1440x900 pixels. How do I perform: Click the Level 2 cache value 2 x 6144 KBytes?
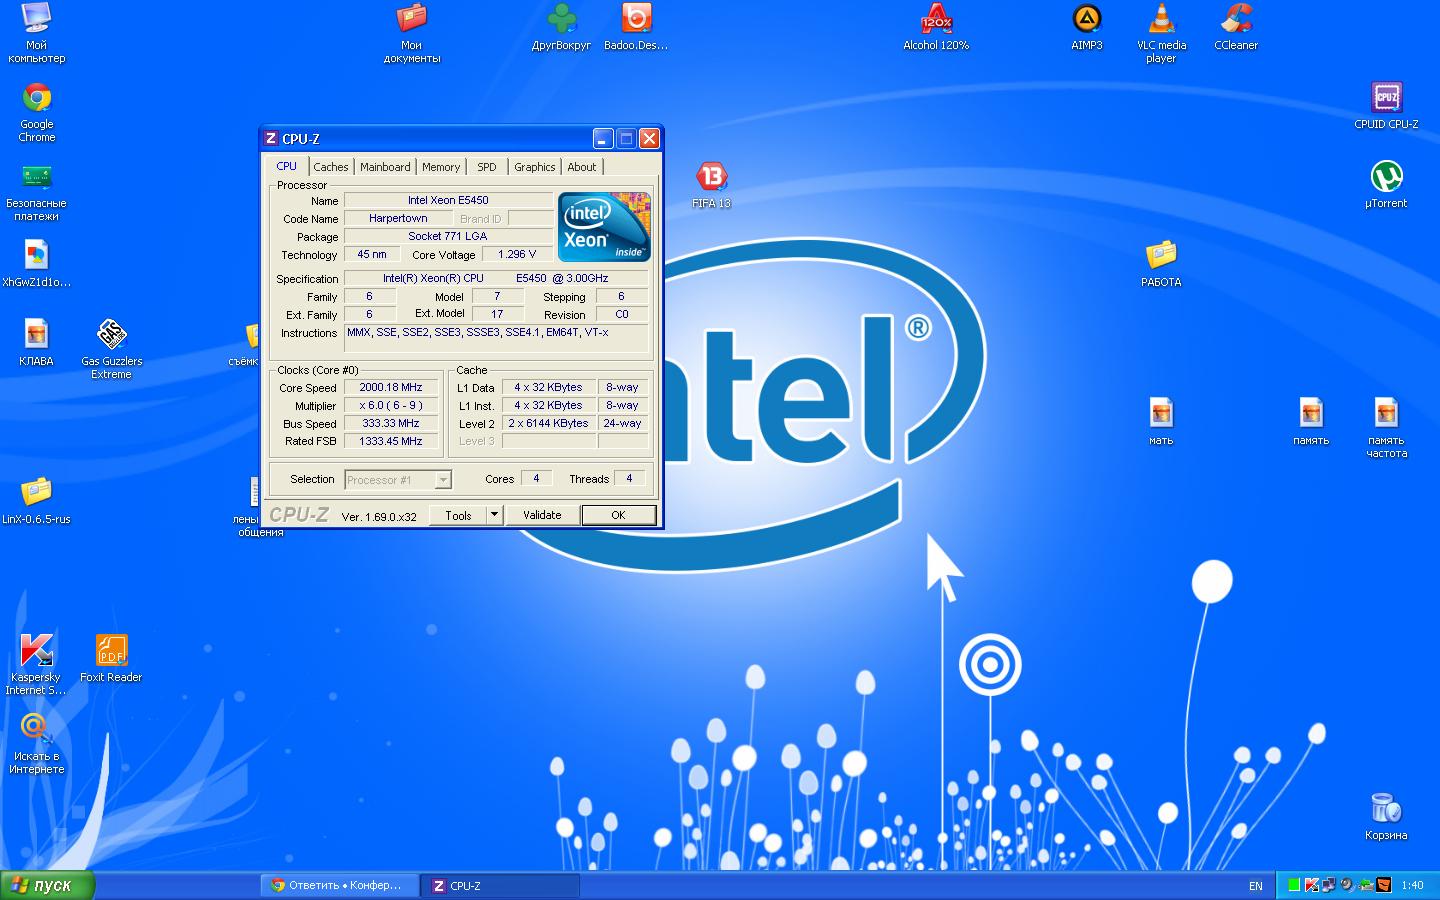(548, 423)
